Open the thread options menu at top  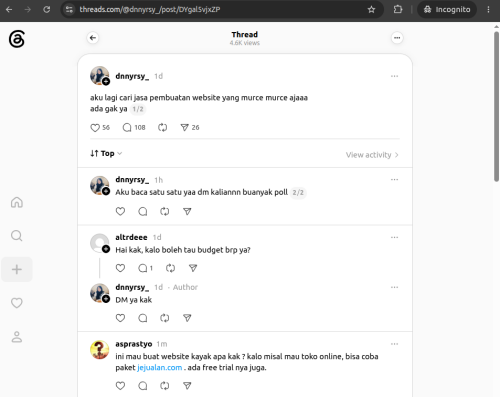397,38
